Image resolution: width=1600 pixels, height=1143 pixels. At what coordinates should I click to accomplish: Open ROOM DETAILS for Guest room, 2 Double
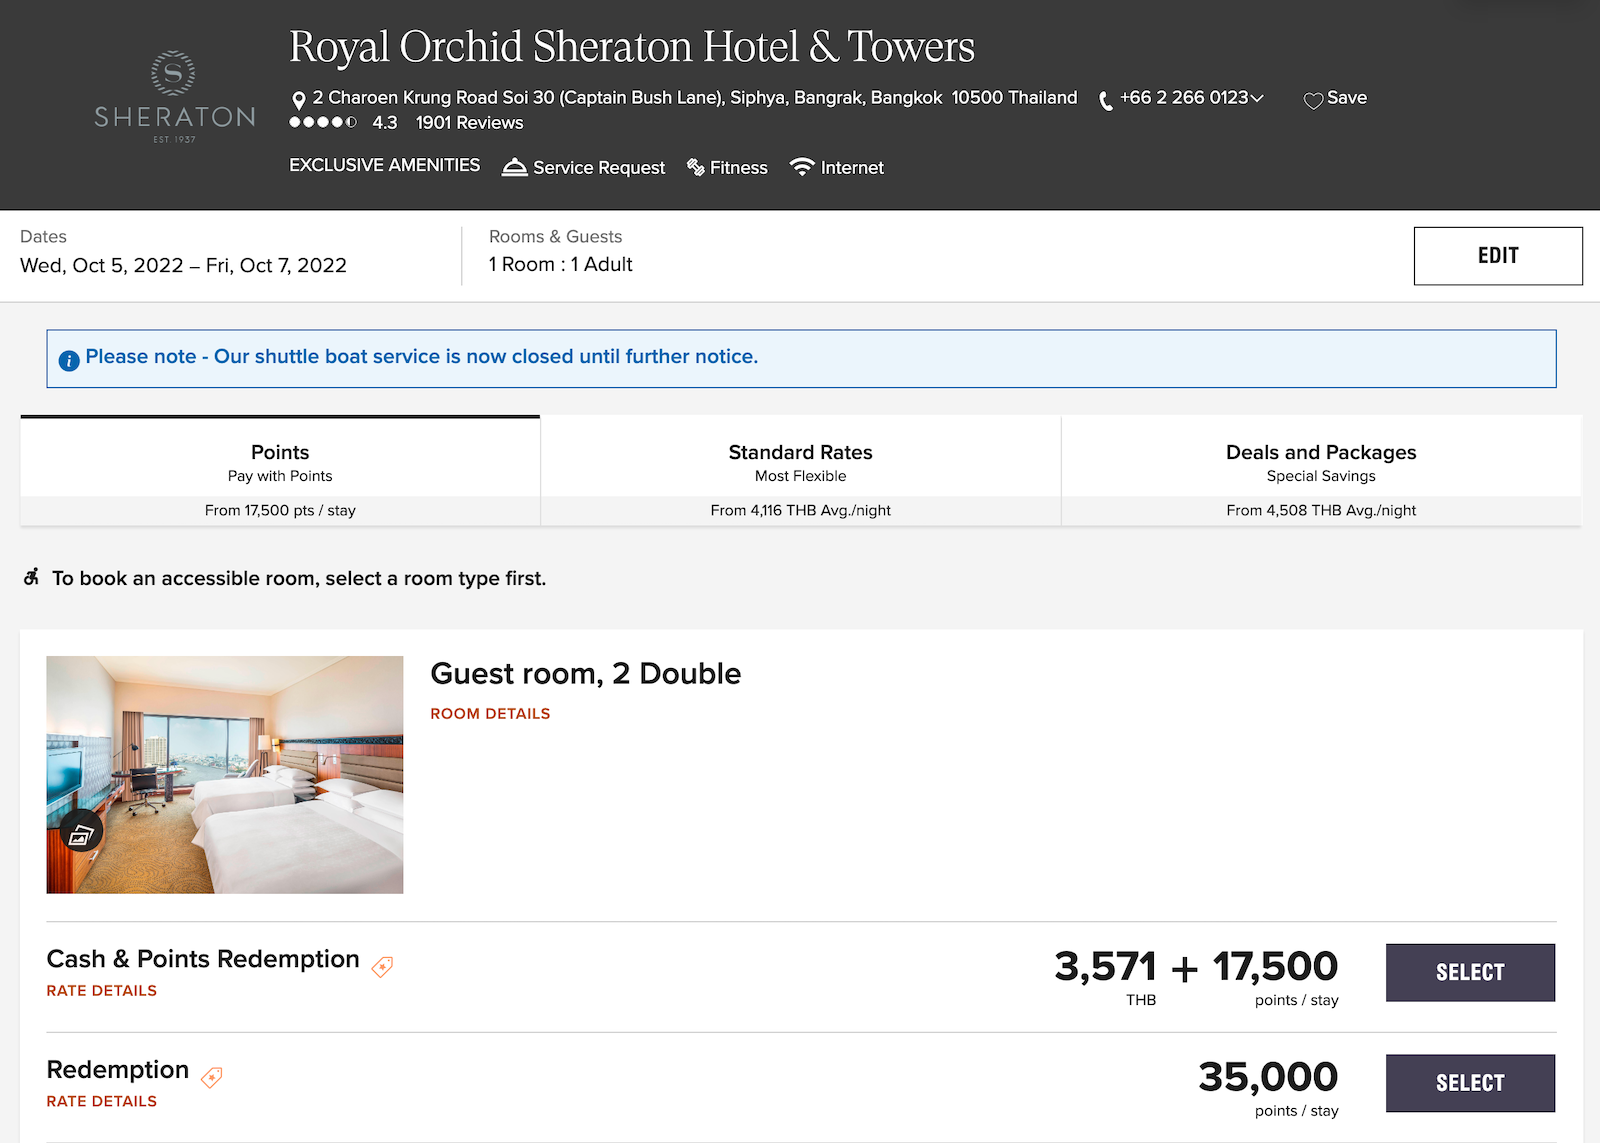[x=489, y=713]
